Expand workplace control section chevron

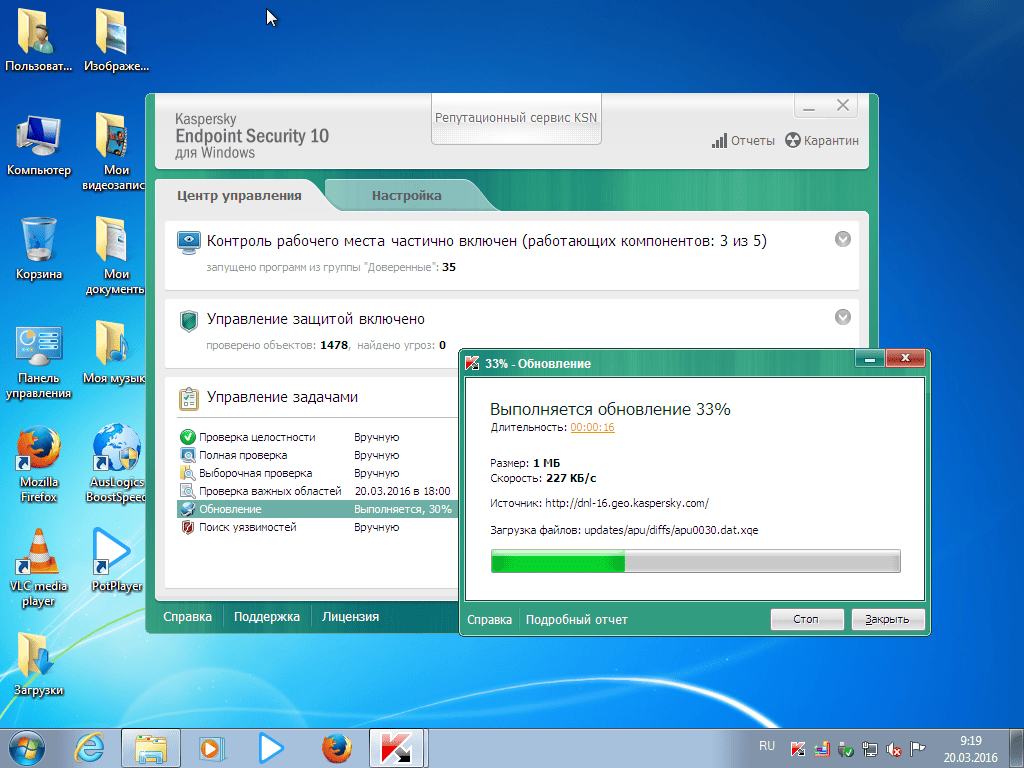842,239
